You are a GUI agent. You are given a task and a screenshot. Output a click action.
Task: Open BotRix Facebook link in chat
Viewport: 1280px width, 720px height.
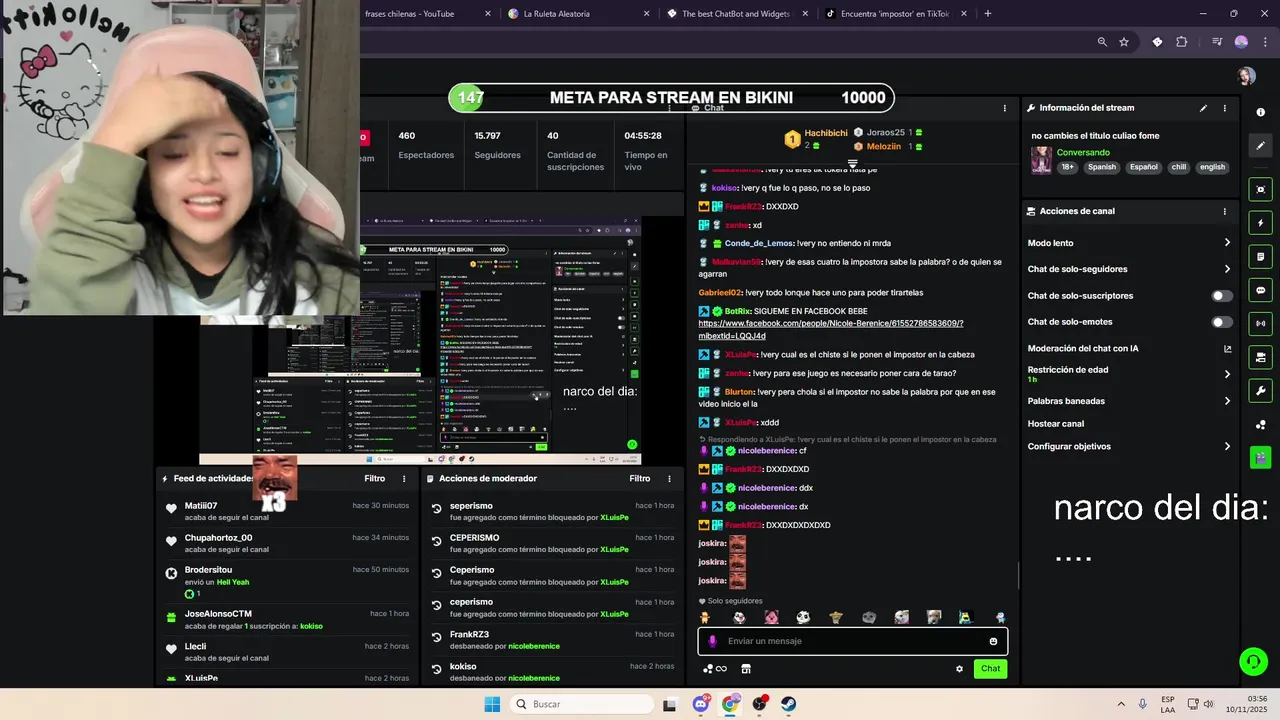point(830,330)
